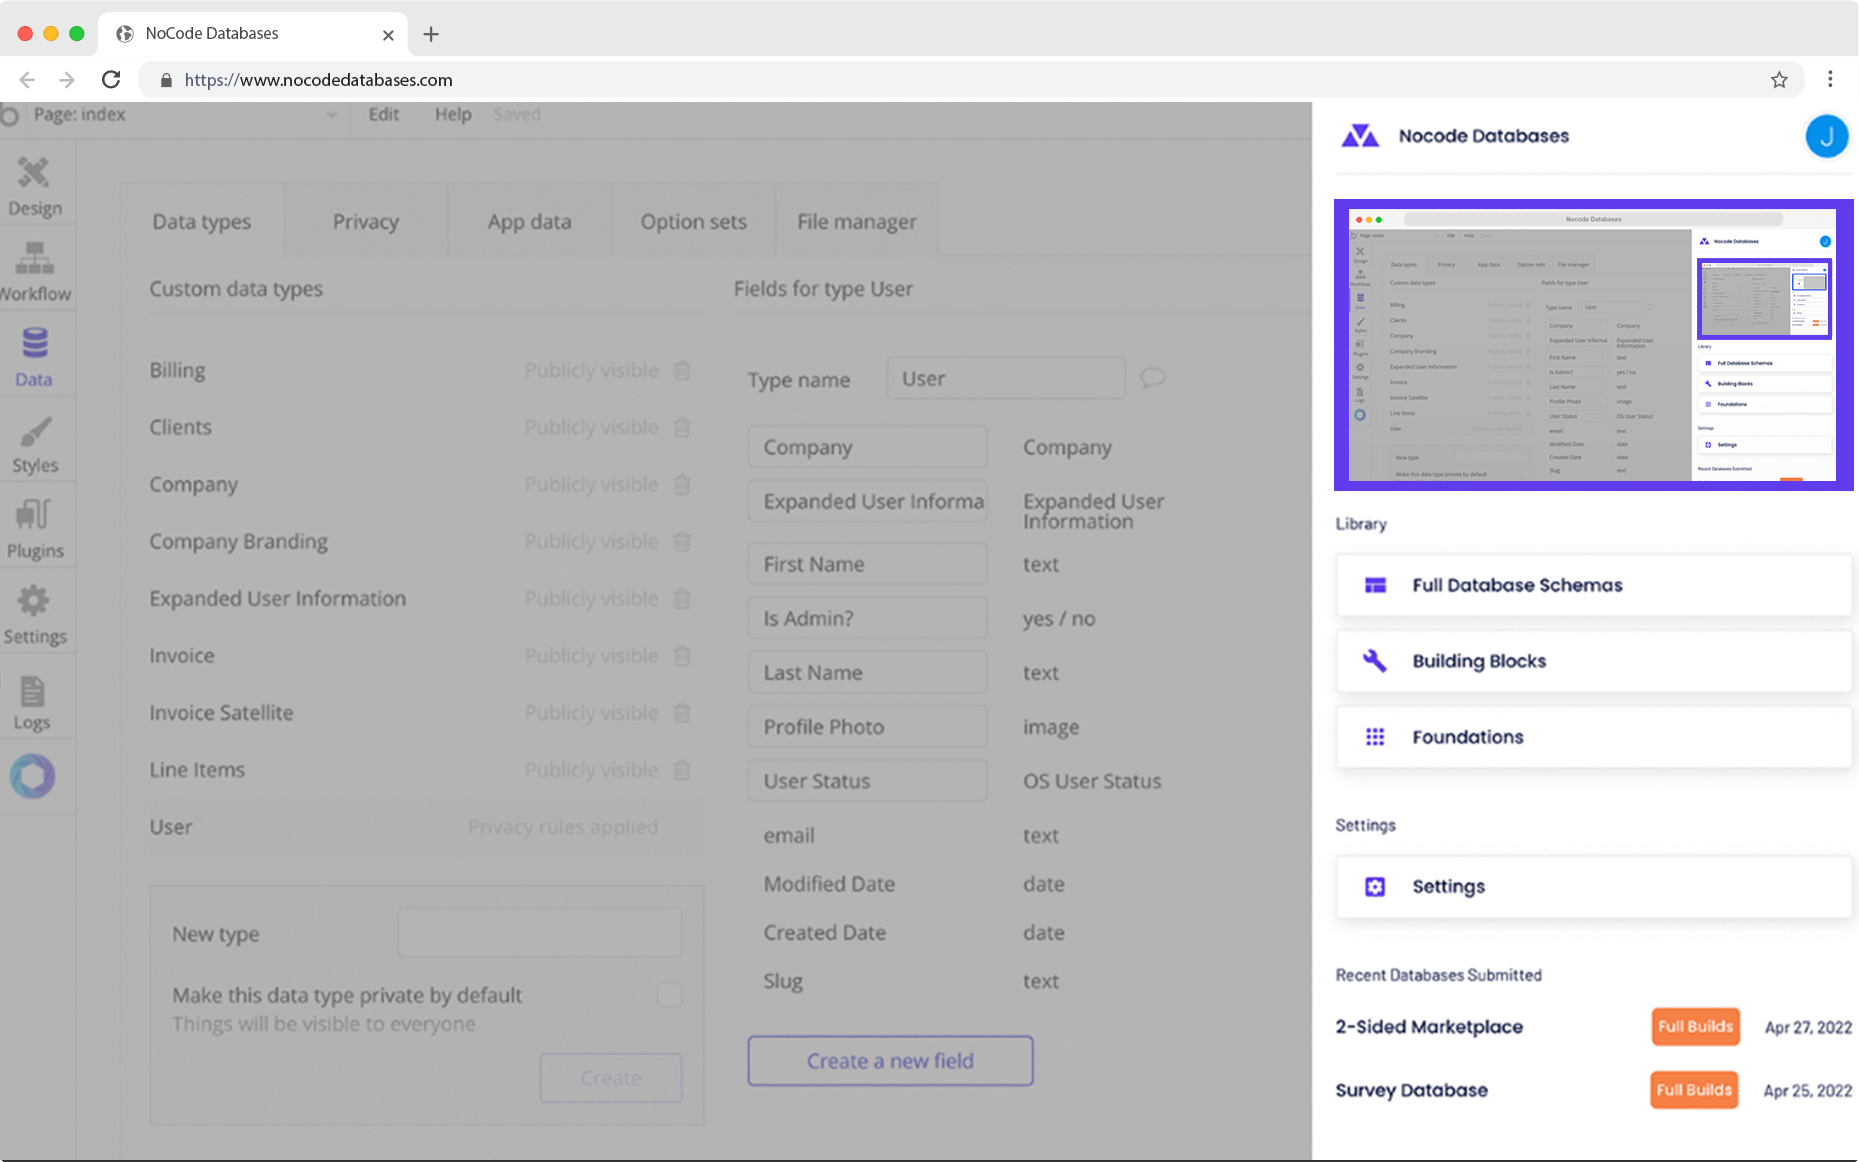
Task: Select the Data database icon in sidebar
Action: pos(35,343)
